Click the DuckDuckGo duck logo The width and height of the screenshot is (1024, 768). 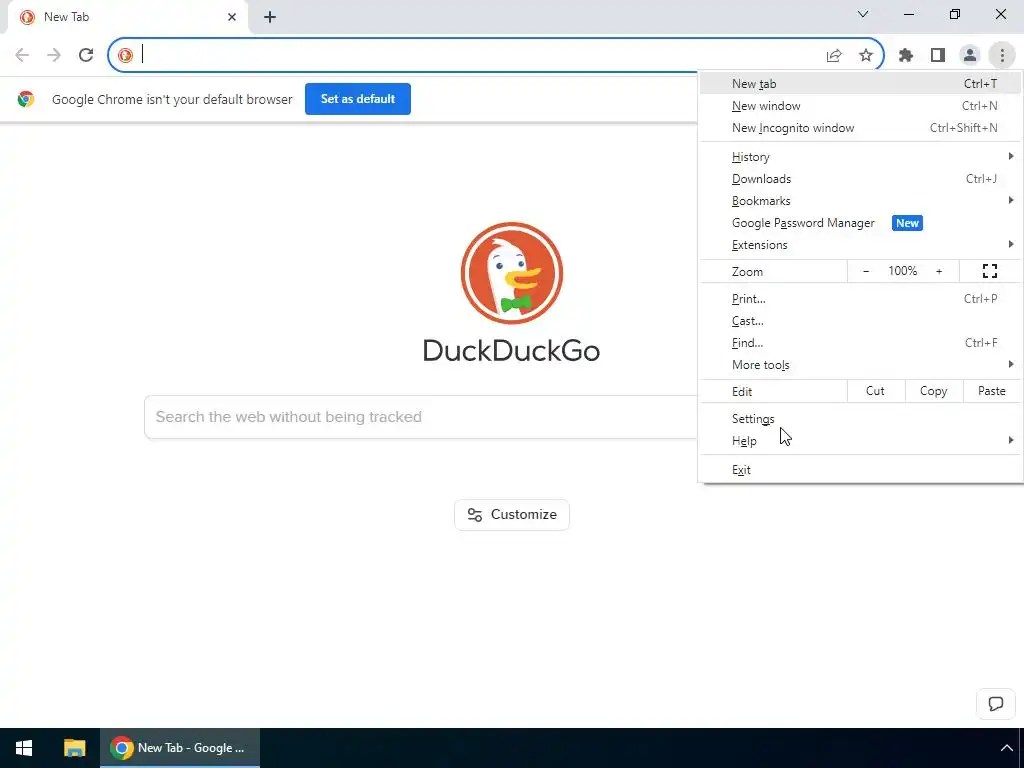[512, 273]
